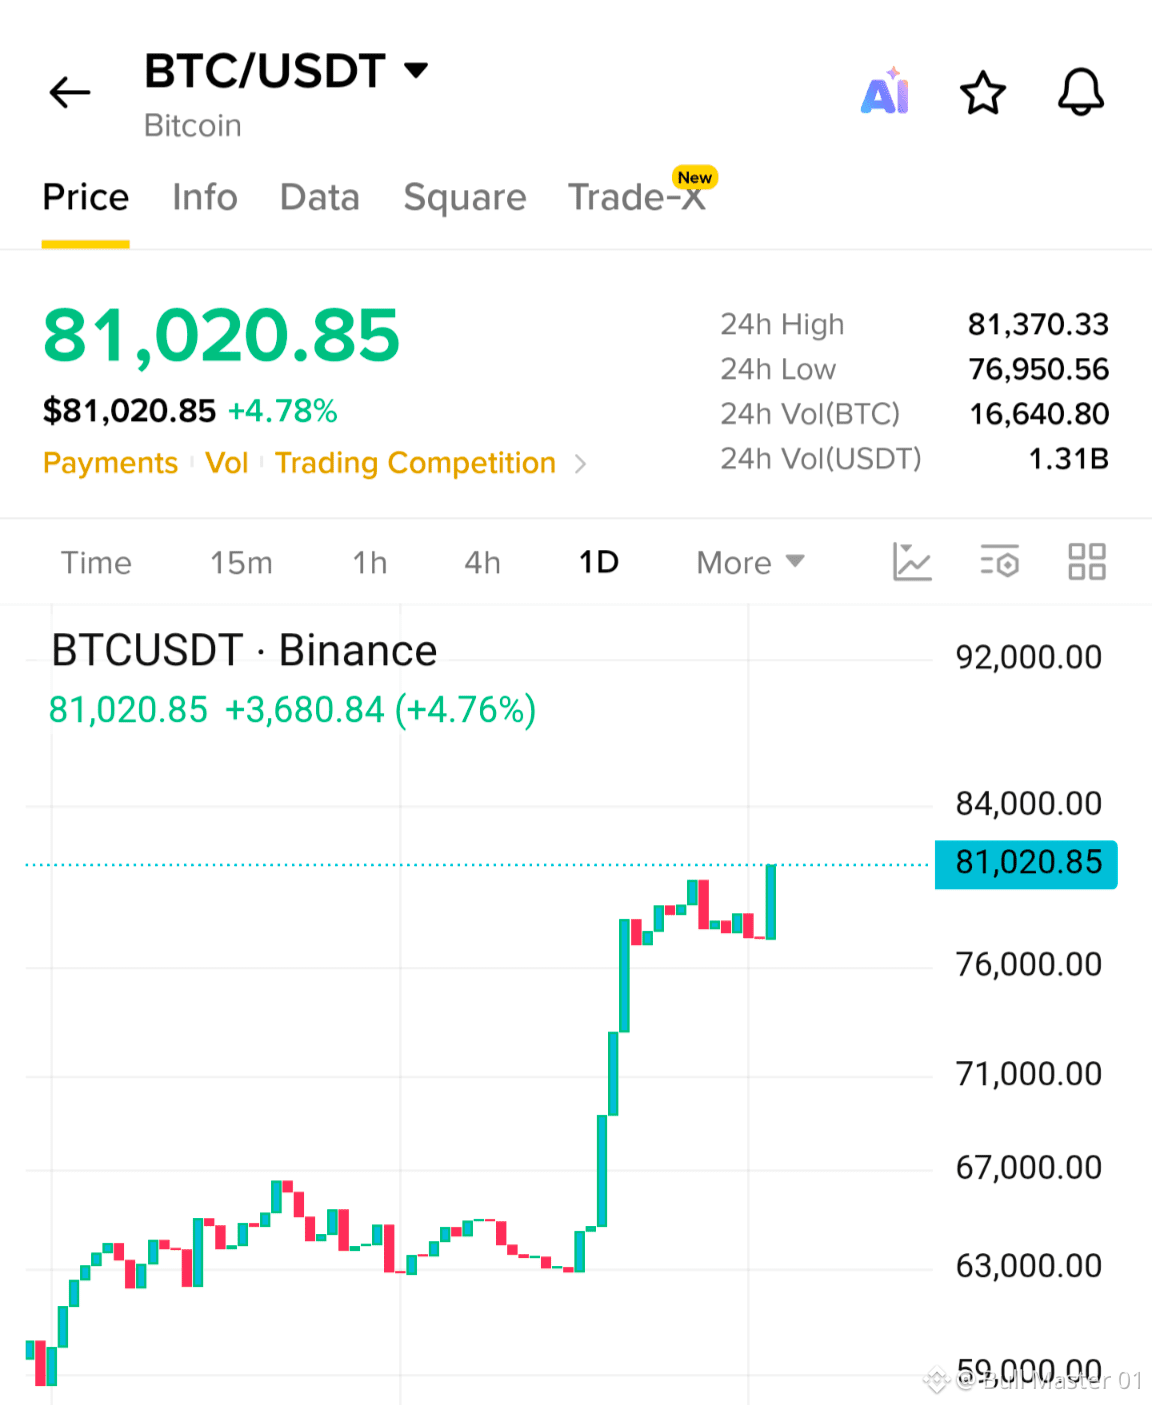1152x1405 pixels.
Task: Select the 4h timeframe
Action: [482, 563]
